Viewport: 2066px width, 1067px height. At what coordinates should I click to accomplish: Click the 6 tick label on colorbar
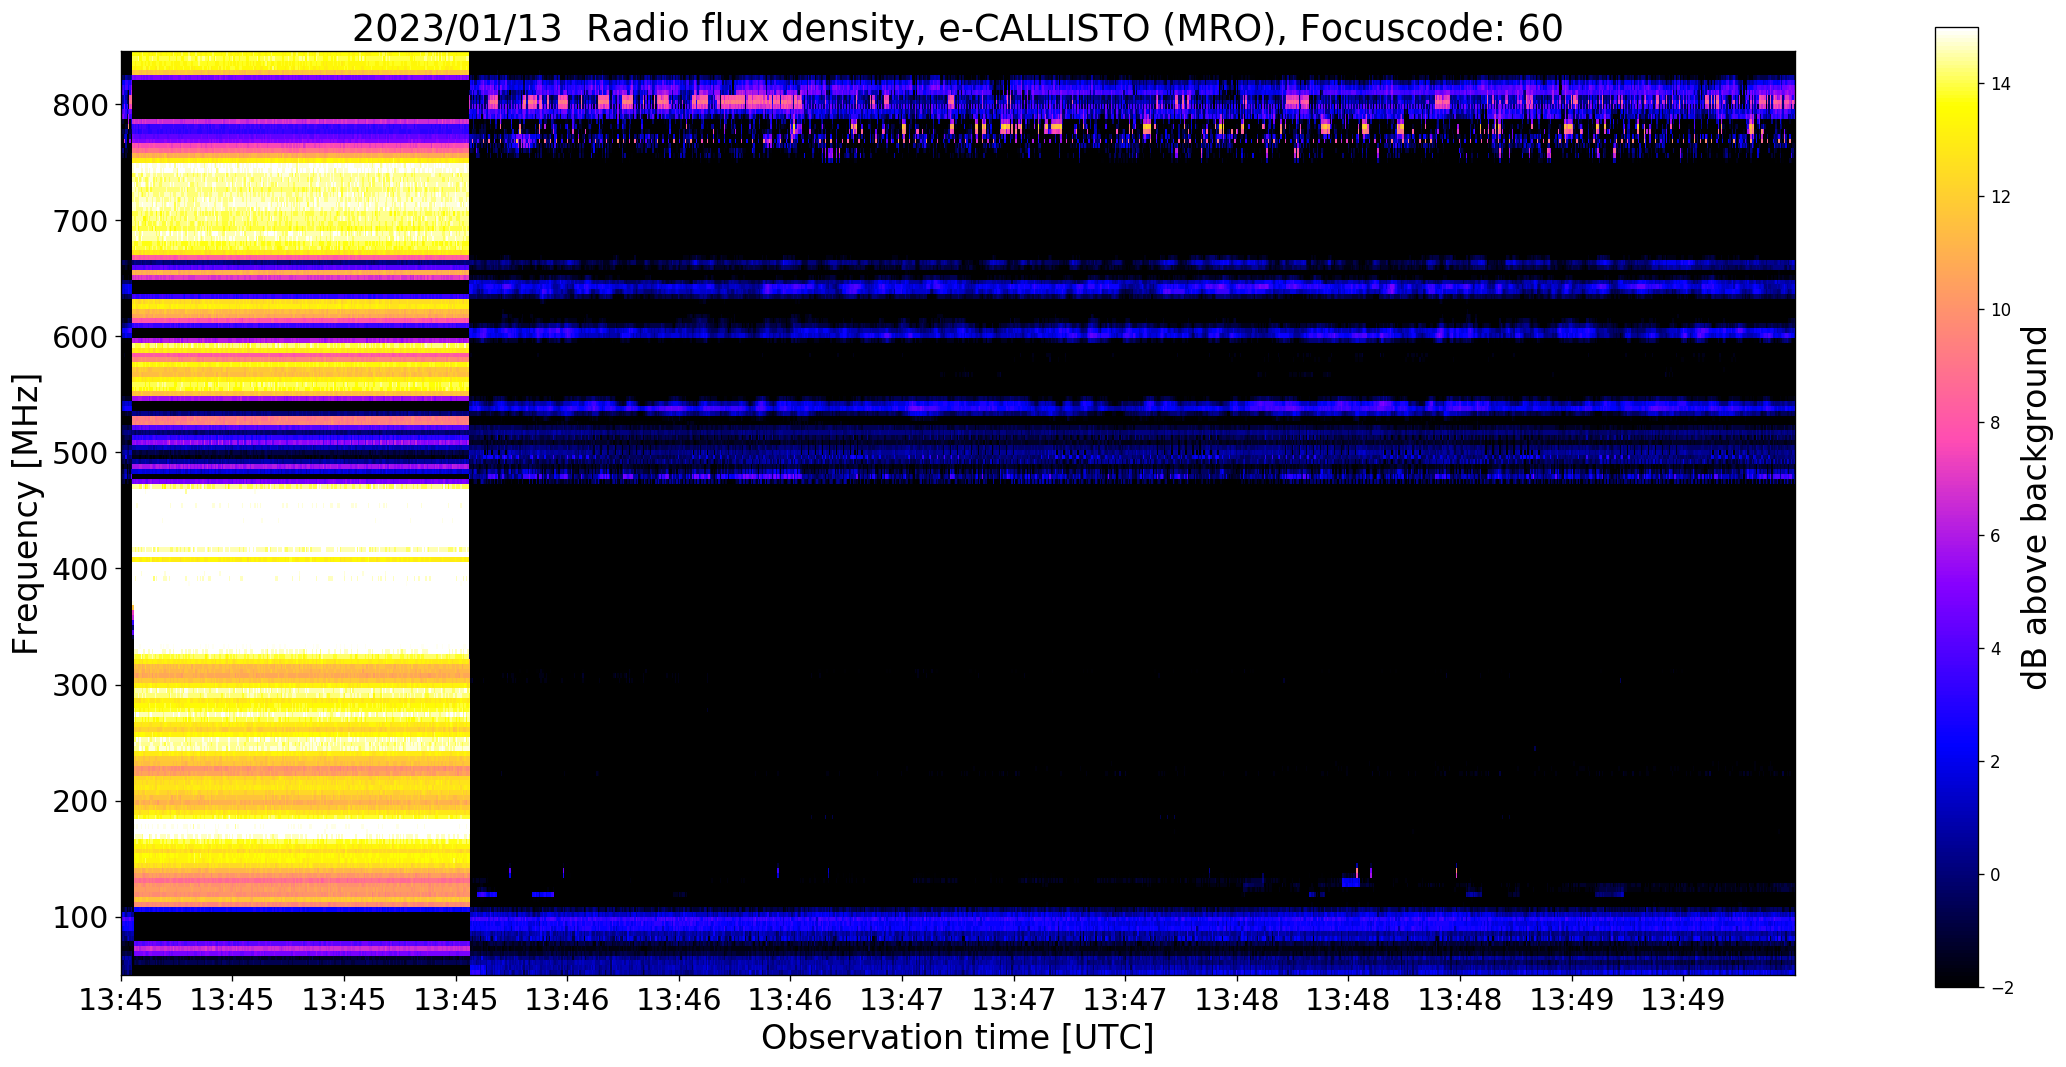(x=1996, y=536)
